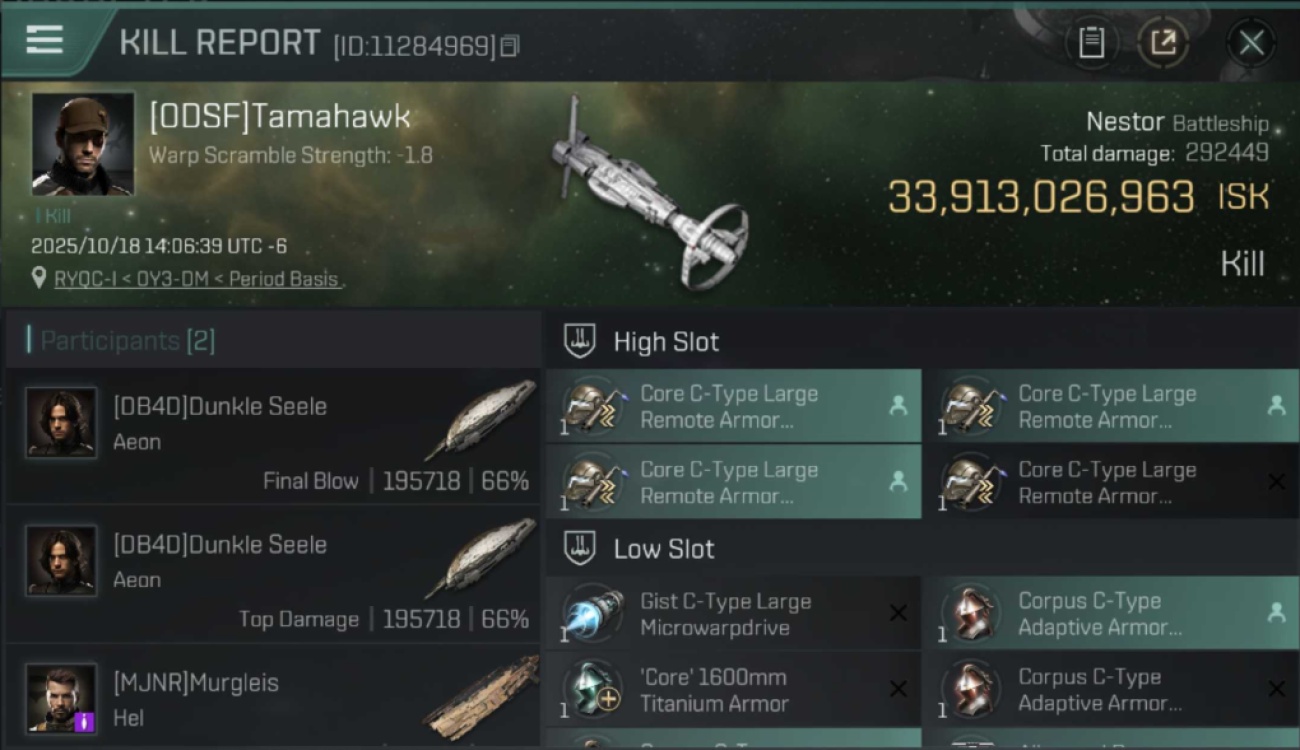Click the High Slot section icon
1300x750 pixels.
point(580,341)
